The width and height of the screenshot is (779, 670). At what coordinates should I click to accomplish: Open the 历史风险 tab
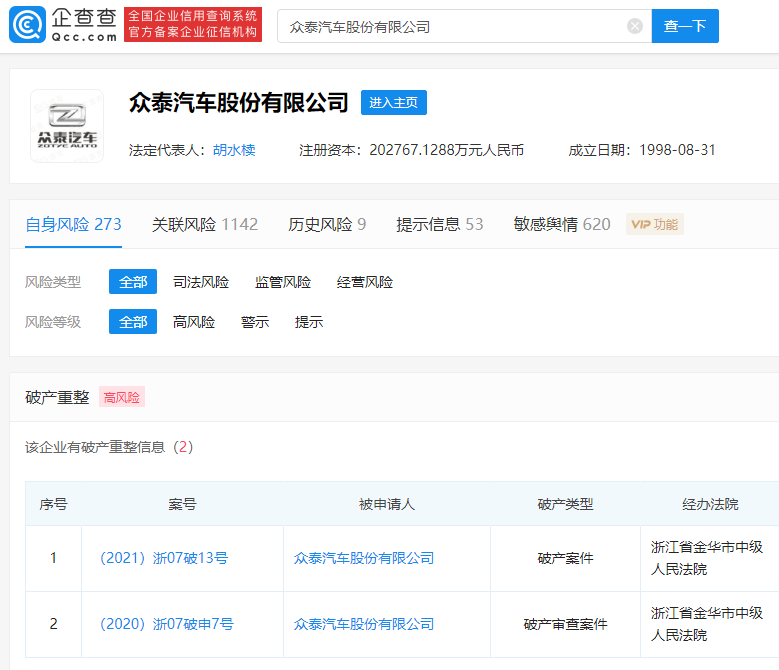tap(327, 224)
